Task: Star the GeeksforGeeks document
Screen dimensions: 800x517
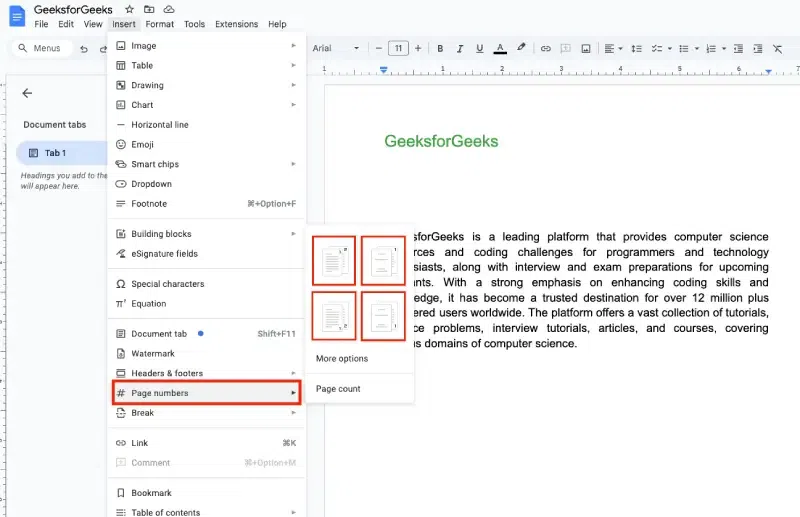Action: pyautogui.click(x=130, y=9)
